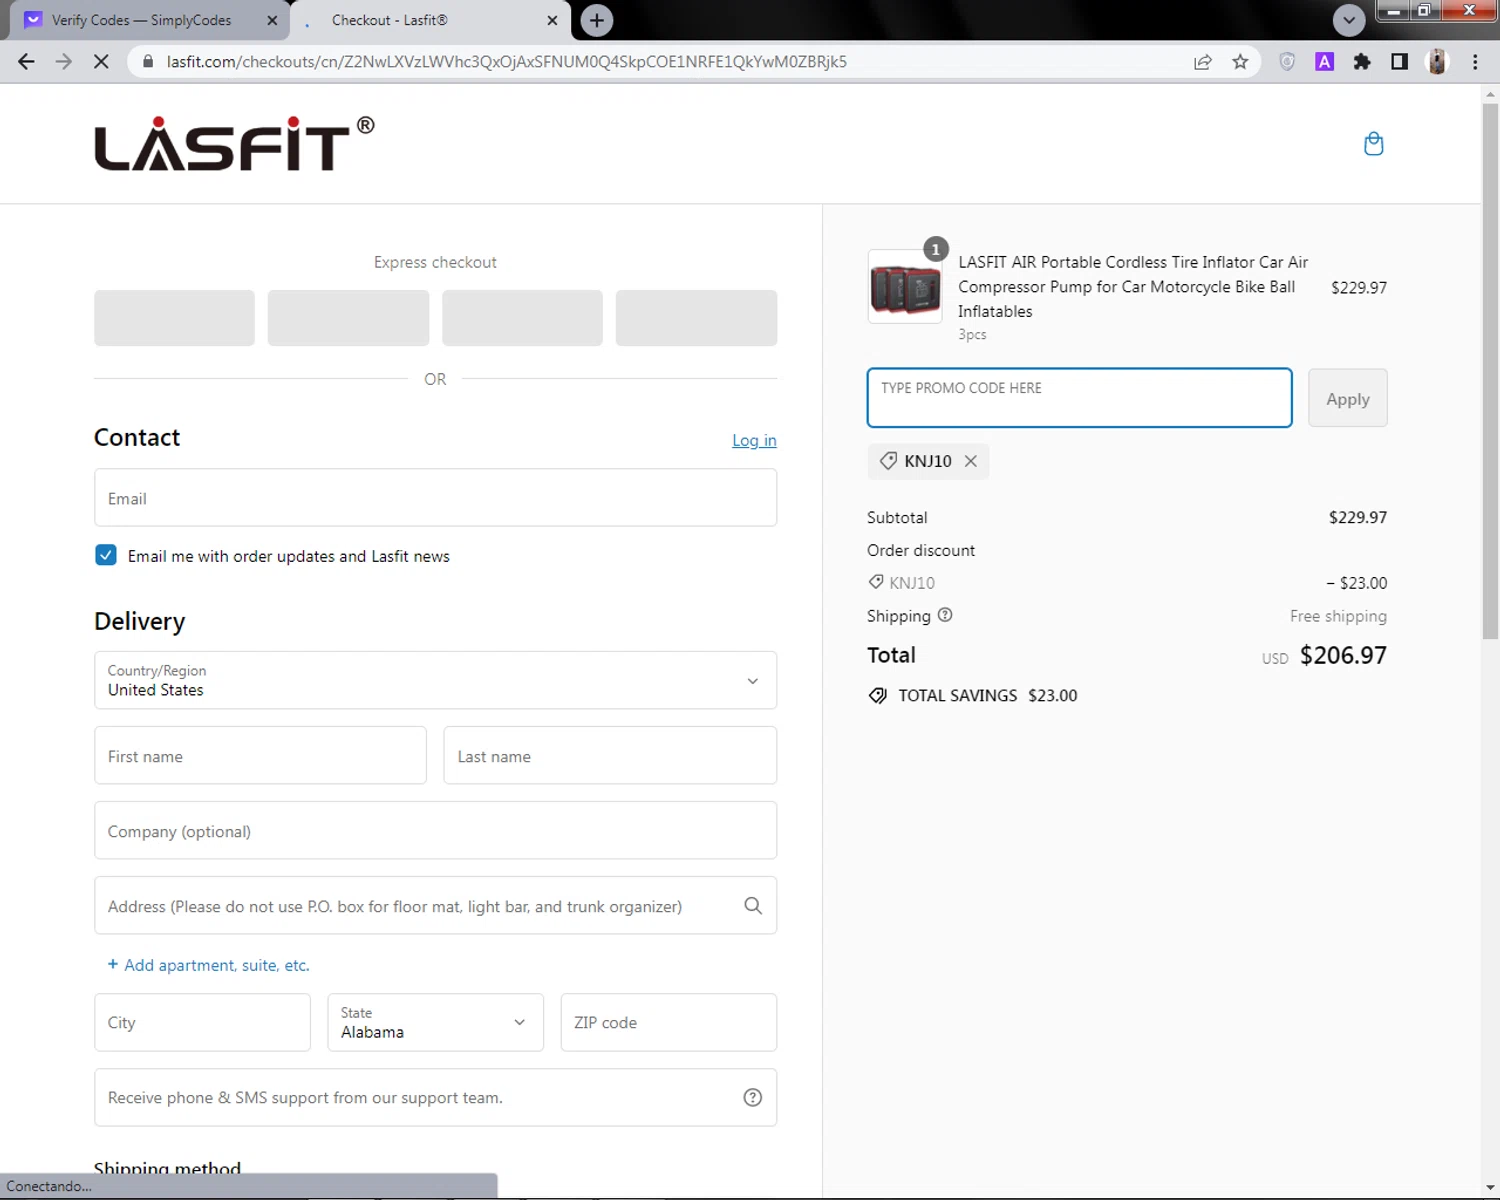This screenshot has width=1500, height=1200.
Task: Stop page loading with the X button
Action: pos(101,62)
